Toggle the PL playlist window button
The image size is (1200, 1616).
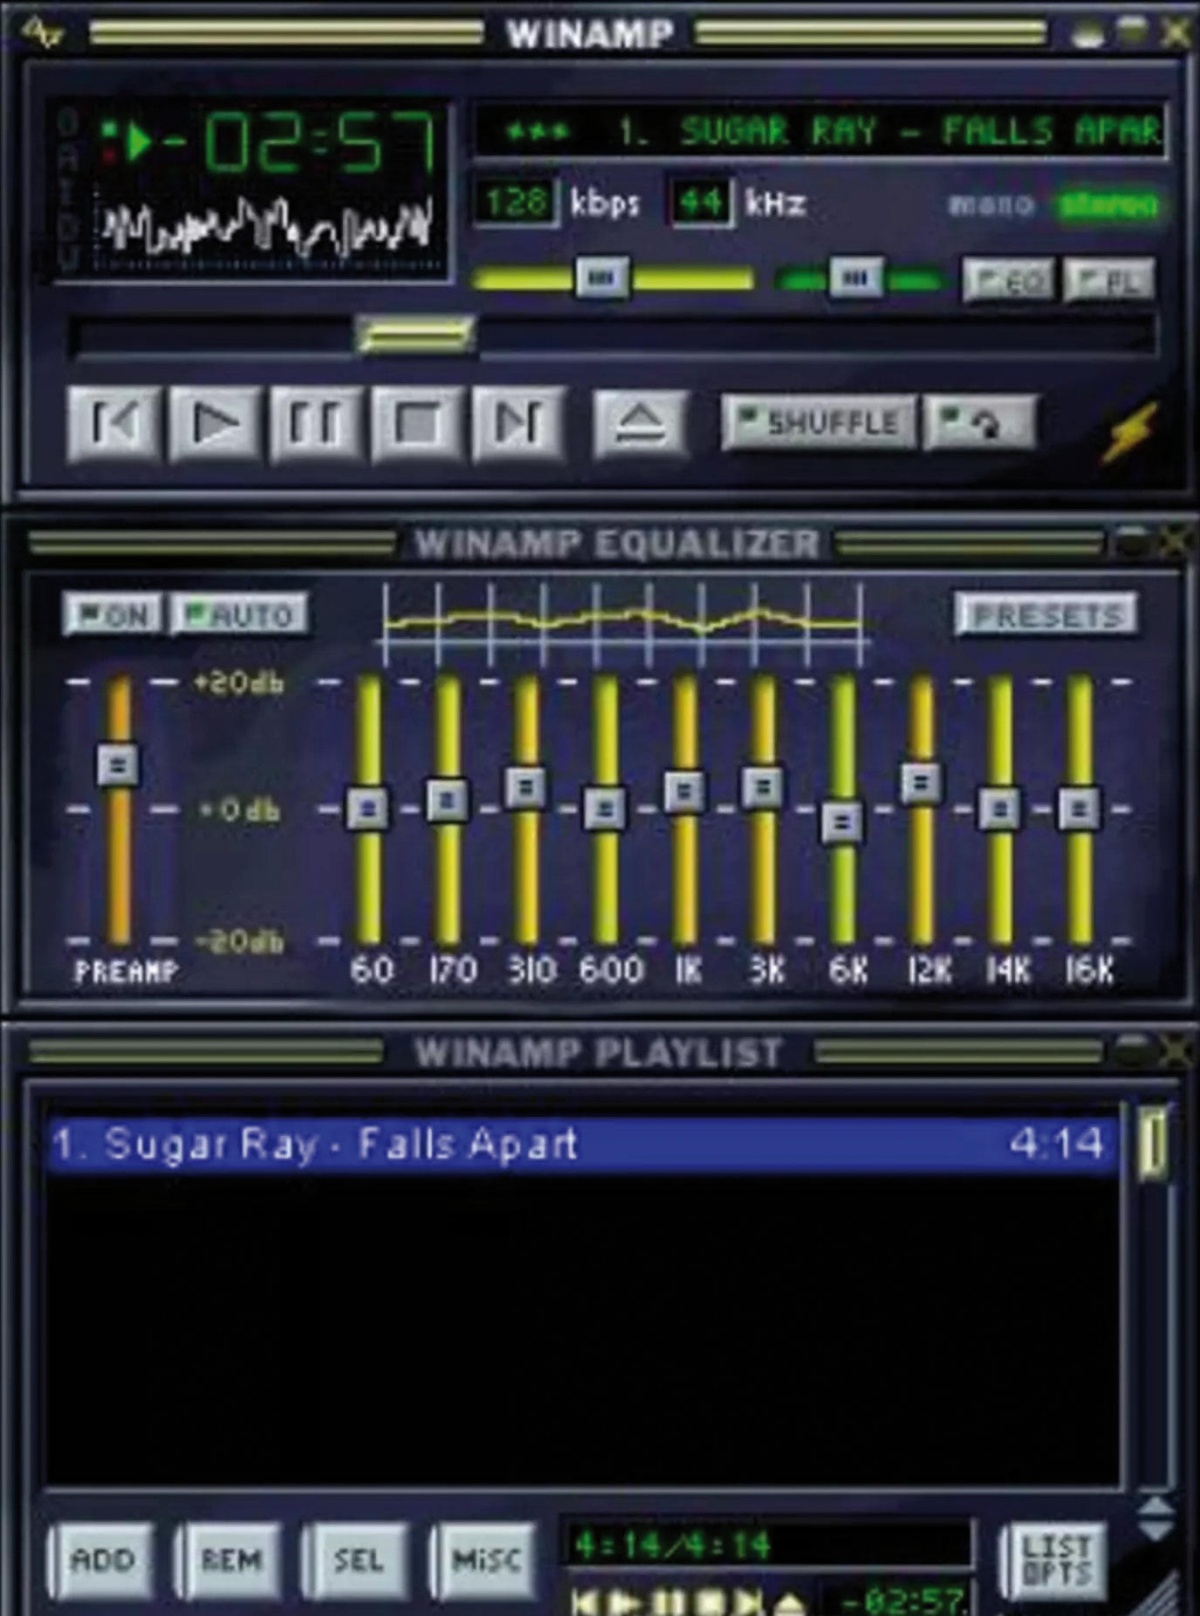[1108, 280]
